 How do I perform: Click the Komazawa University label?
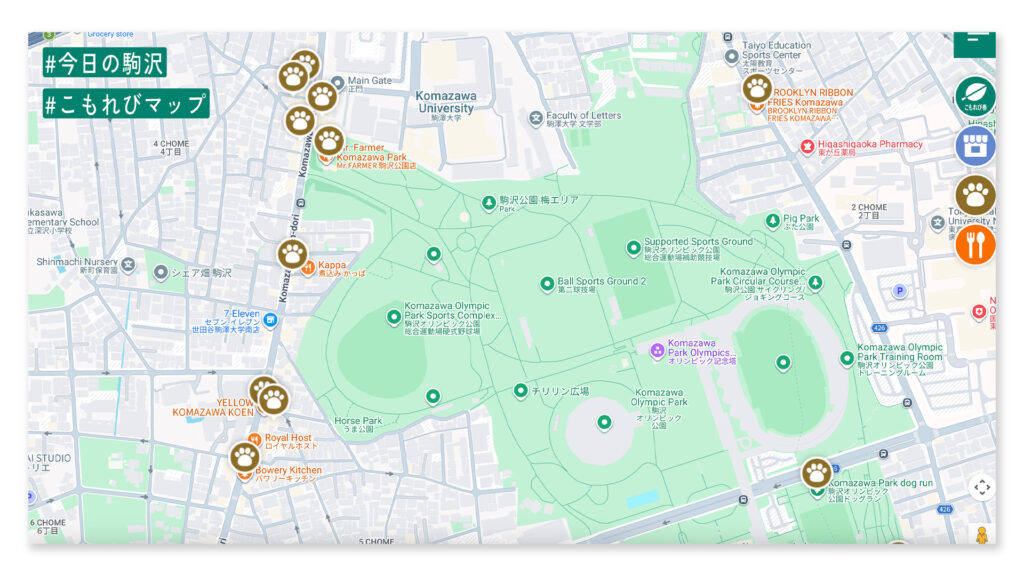446,102
